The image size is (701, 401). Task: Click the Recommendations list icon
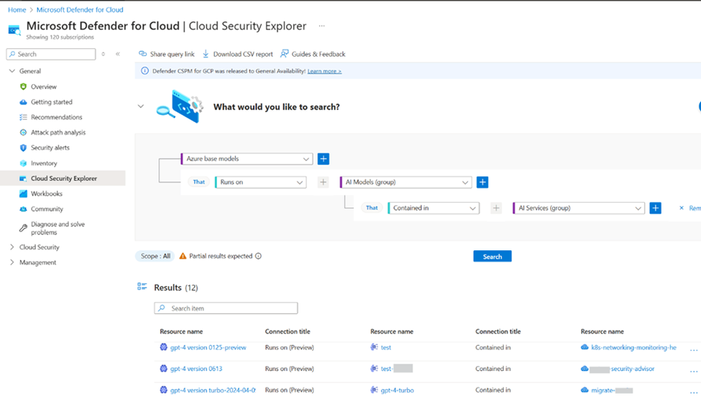23,117
